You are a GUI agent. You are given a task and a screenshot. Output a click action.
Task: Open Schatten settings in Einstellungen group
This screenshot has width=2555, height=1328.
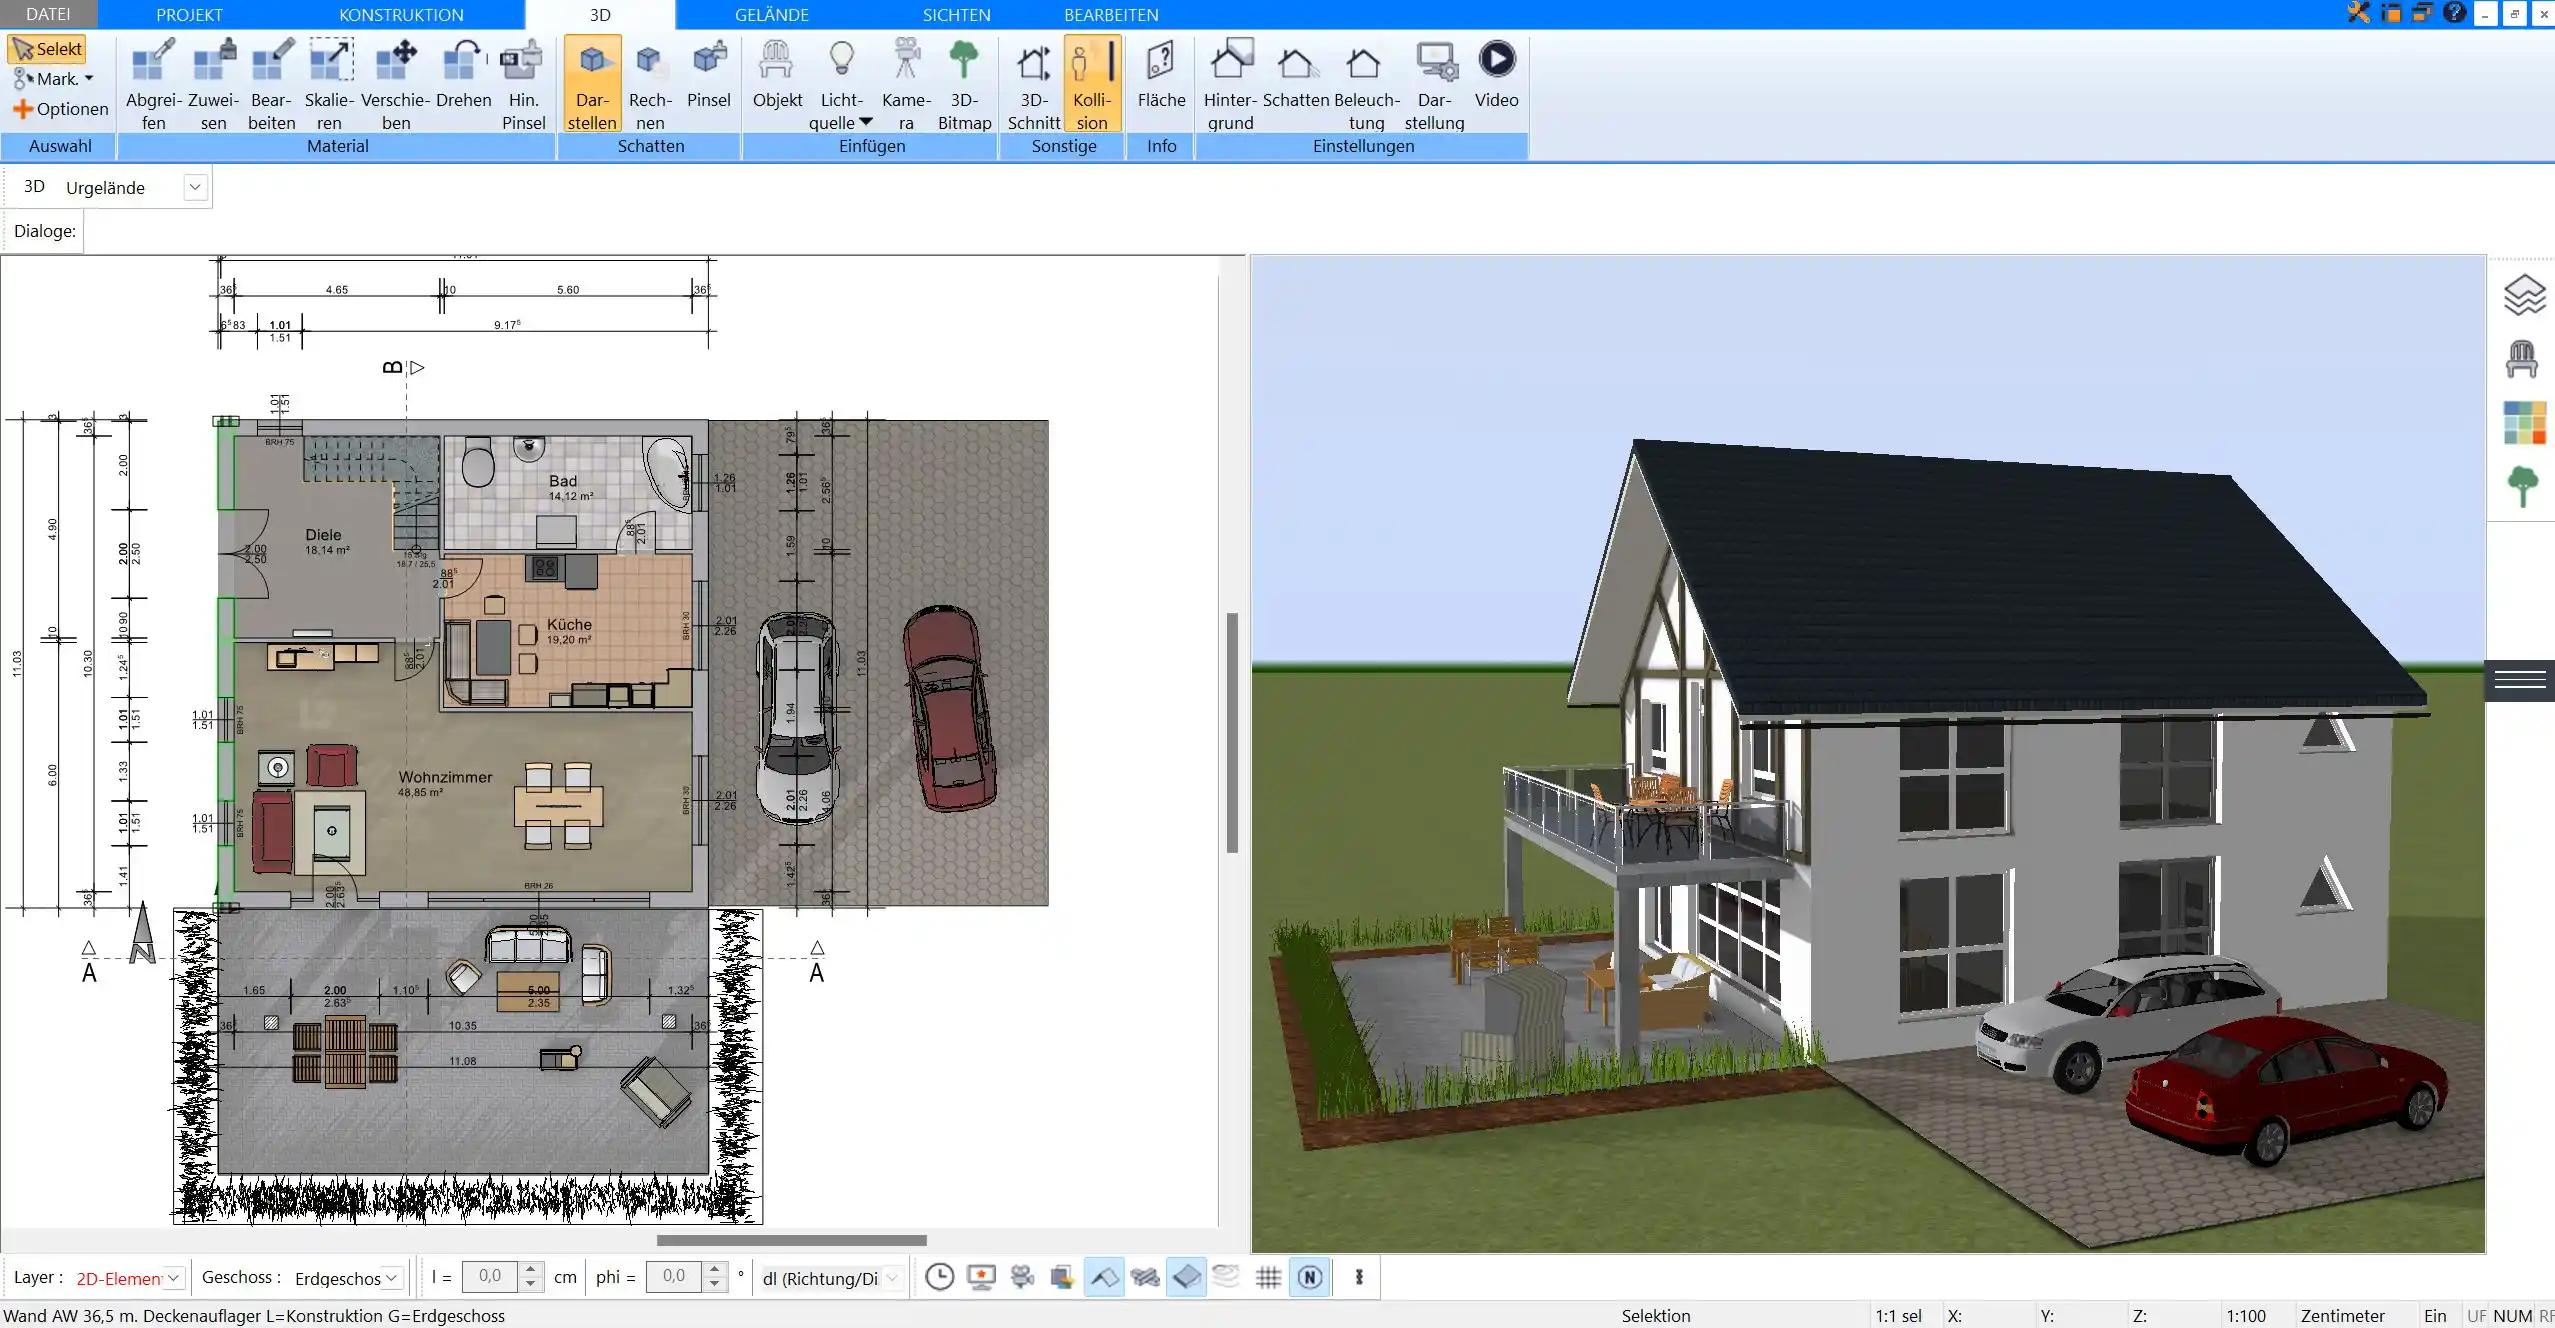point(1296,74)
